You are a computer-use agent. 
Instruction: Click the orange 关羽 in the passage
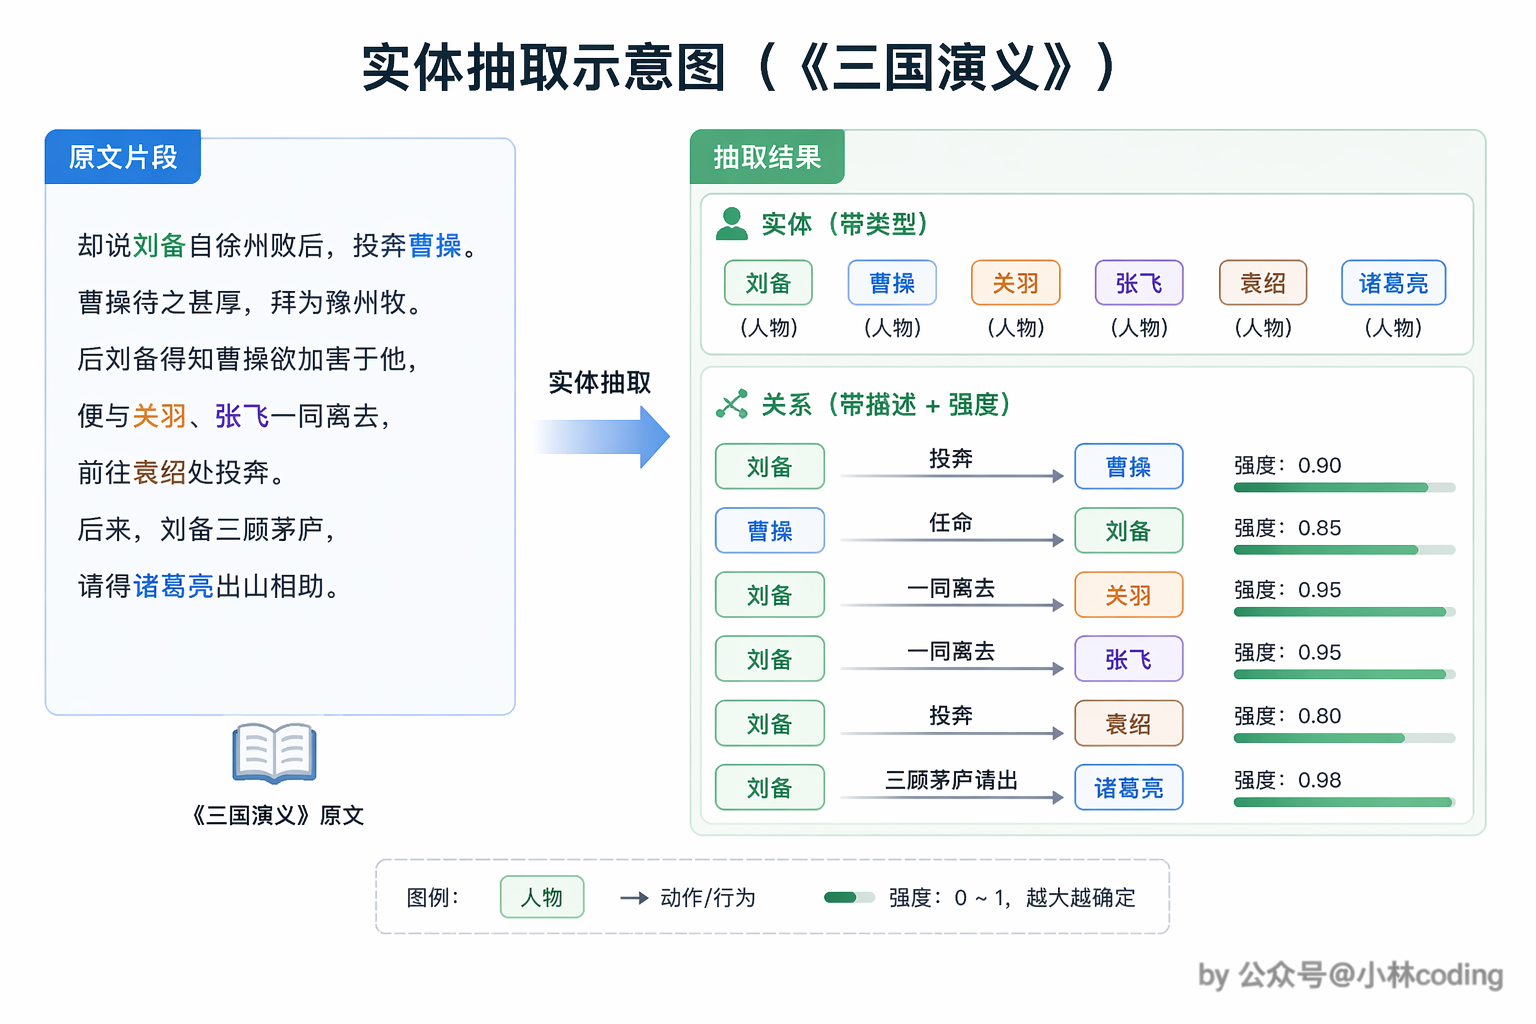pos(160,415)
